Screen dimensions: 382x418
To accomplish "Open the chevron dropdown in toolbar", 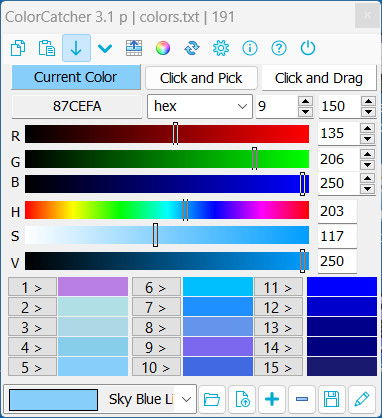I will pos(105,49).
